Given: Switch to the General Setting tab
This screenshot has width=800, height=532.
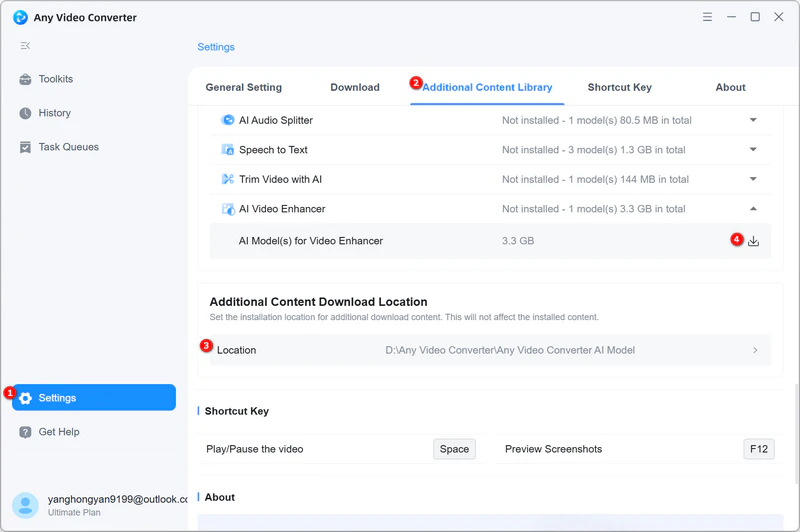Looking at the screenshot, I should click(243, 87).
